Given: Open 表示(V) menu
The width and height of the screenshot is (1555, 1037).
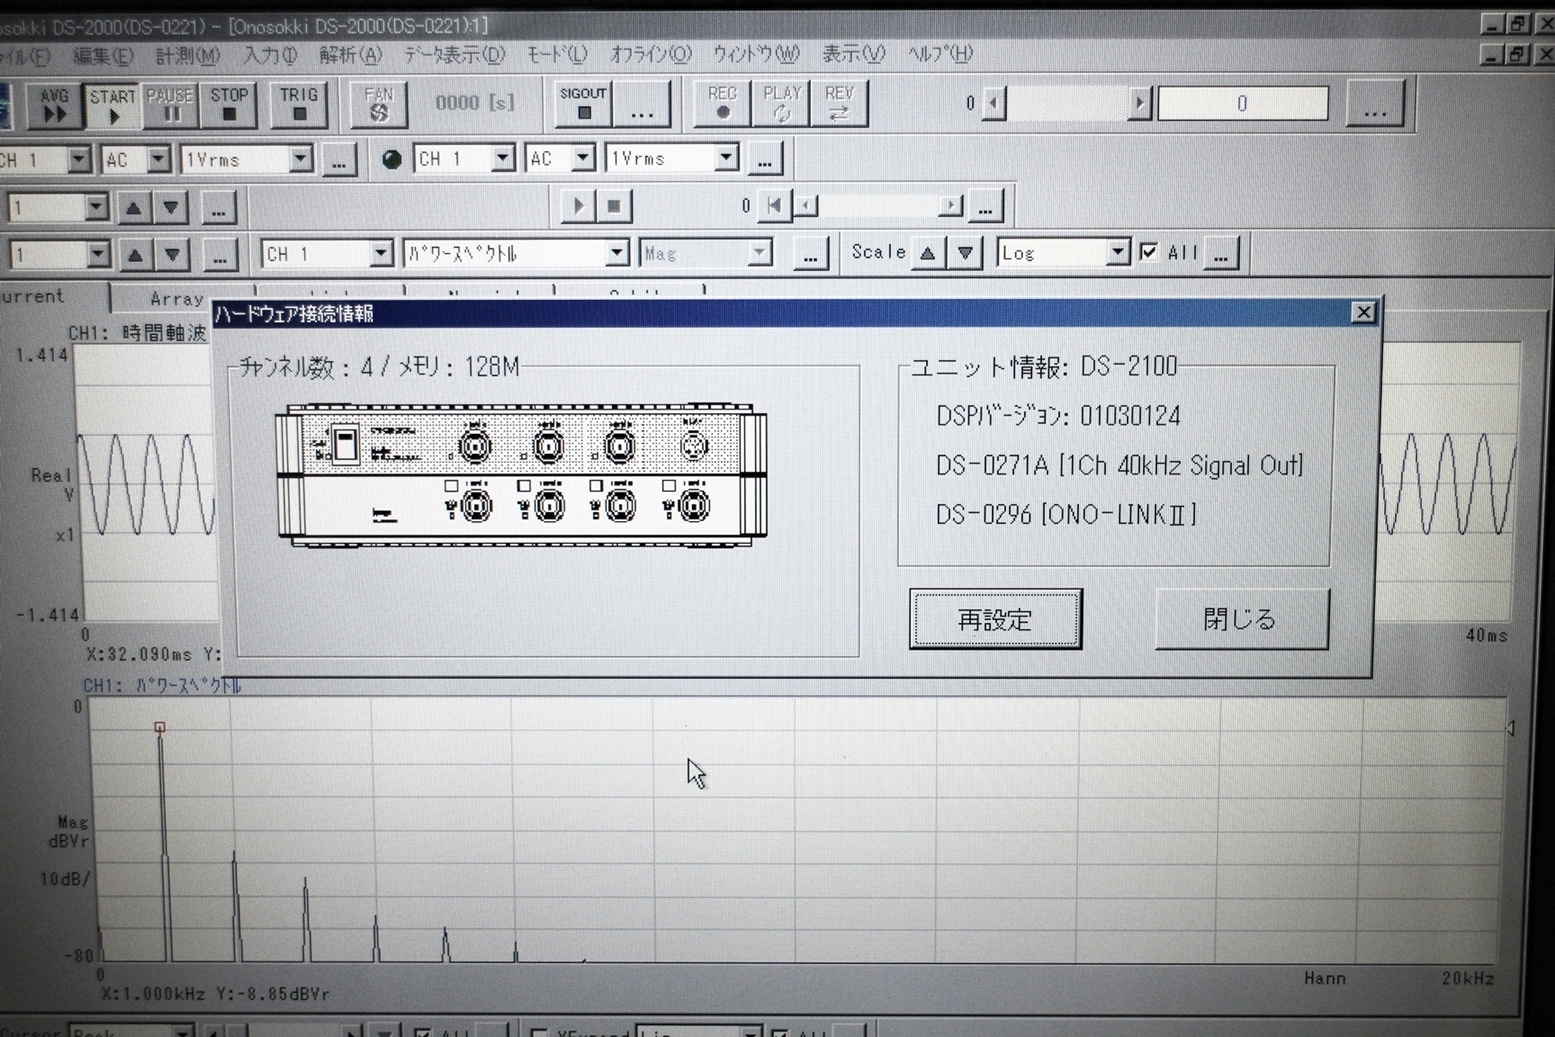Looking at the screenshot, I should (x=853, y=54).
